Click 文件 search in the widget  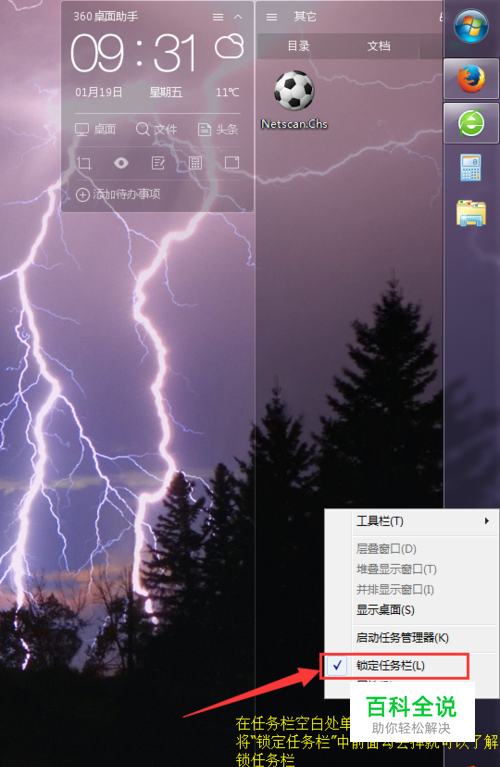tap(156, 129)
